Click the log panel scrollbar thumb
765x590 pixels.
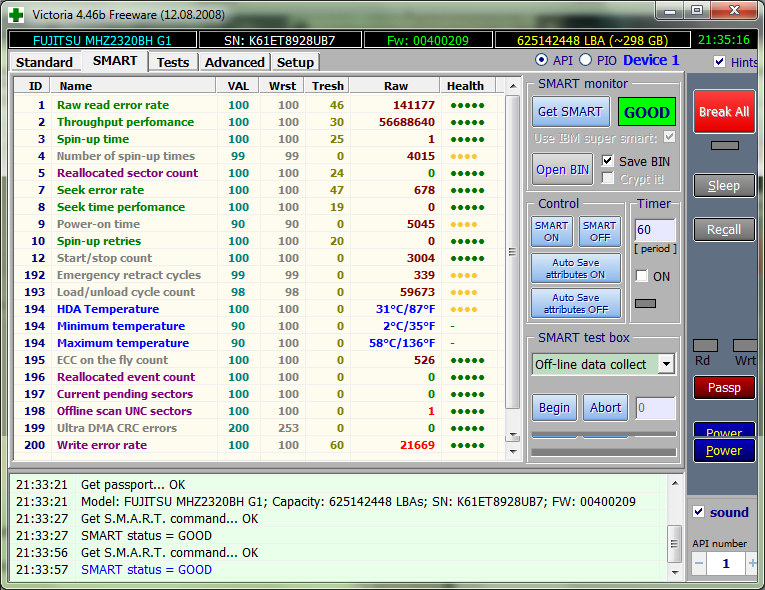point(675,544)
